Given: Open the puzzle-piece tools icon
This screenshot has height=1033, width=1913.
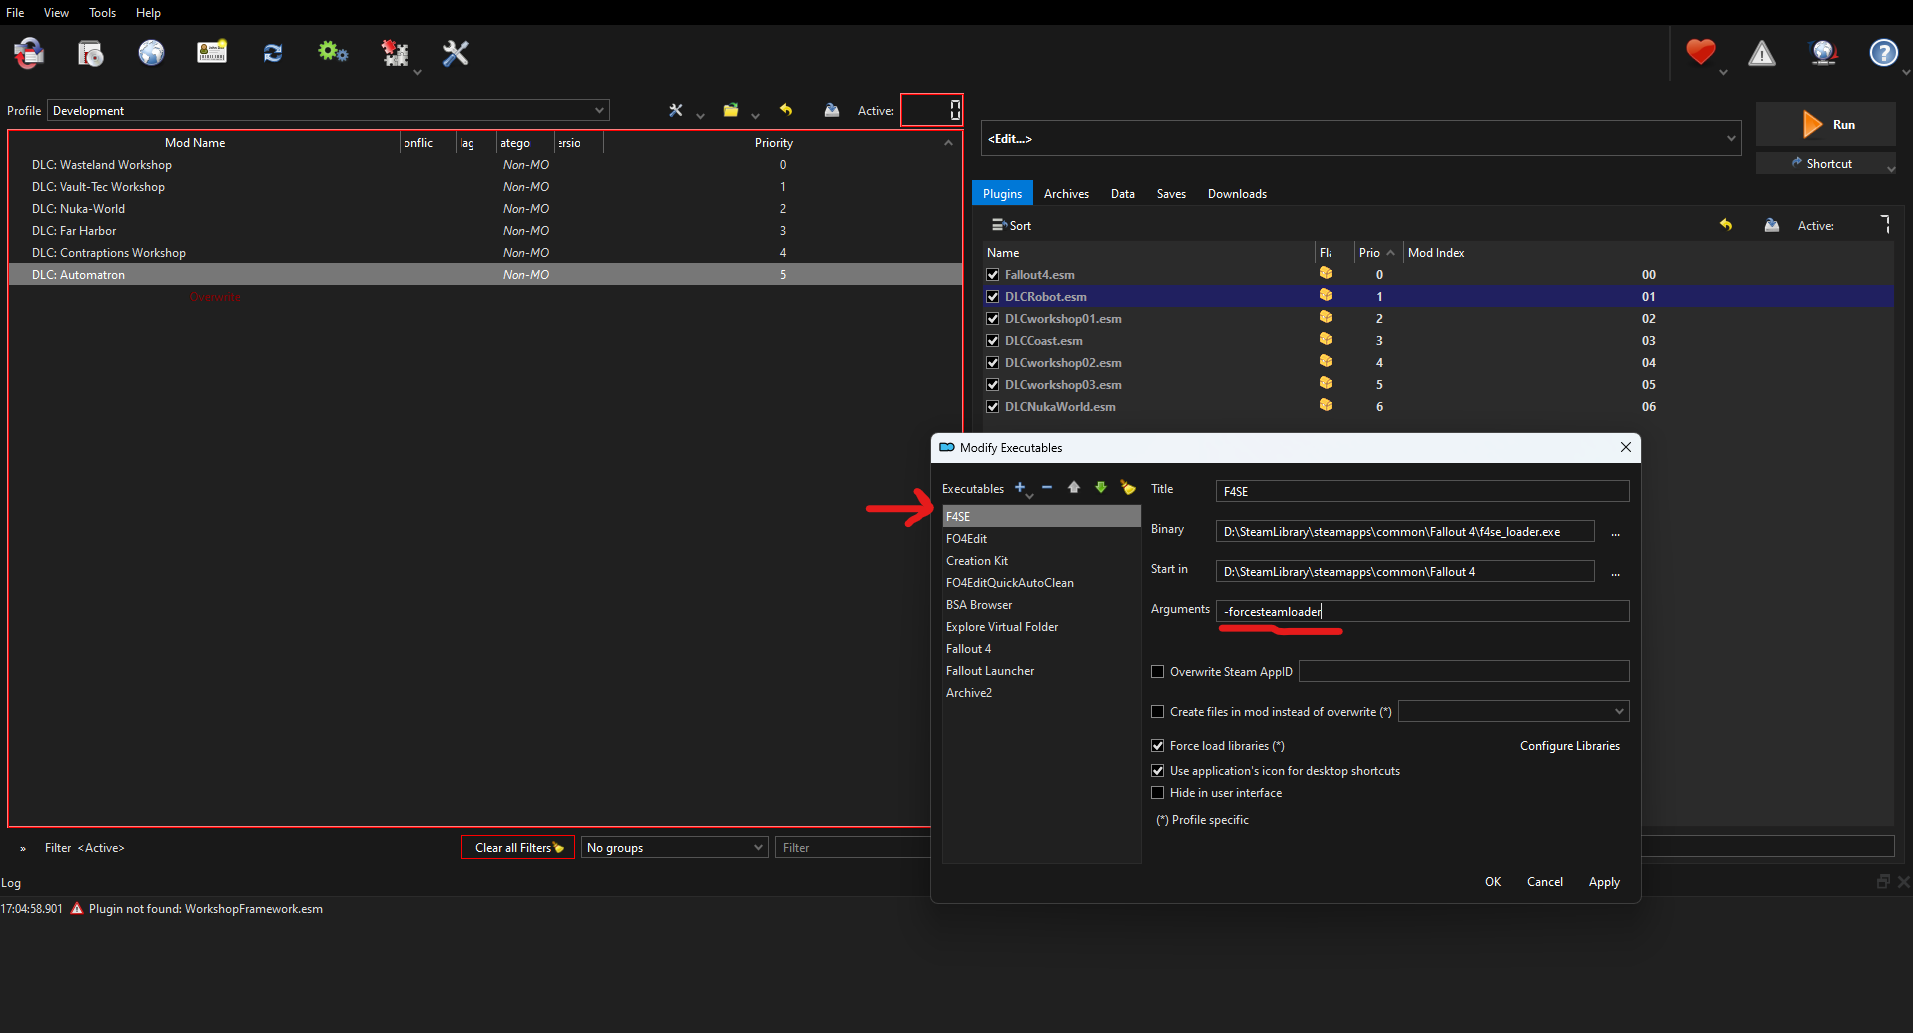Looking at the screenshot, I should [395, 53].
